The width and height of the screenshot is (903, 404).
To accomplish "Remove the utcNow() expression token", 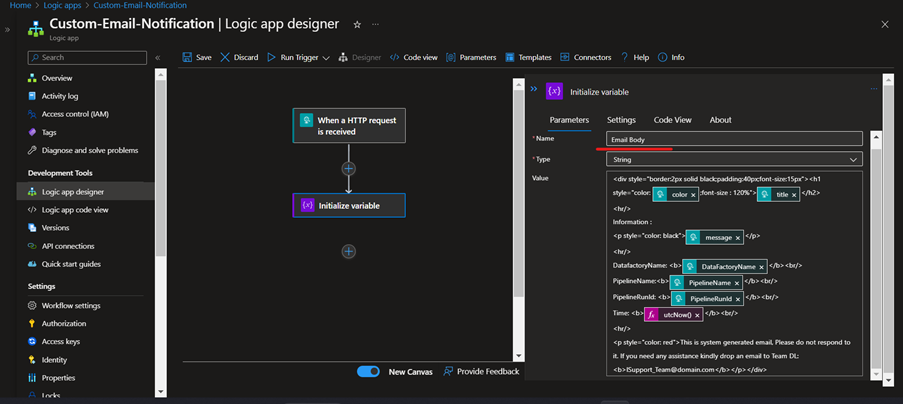I will 699,314.
